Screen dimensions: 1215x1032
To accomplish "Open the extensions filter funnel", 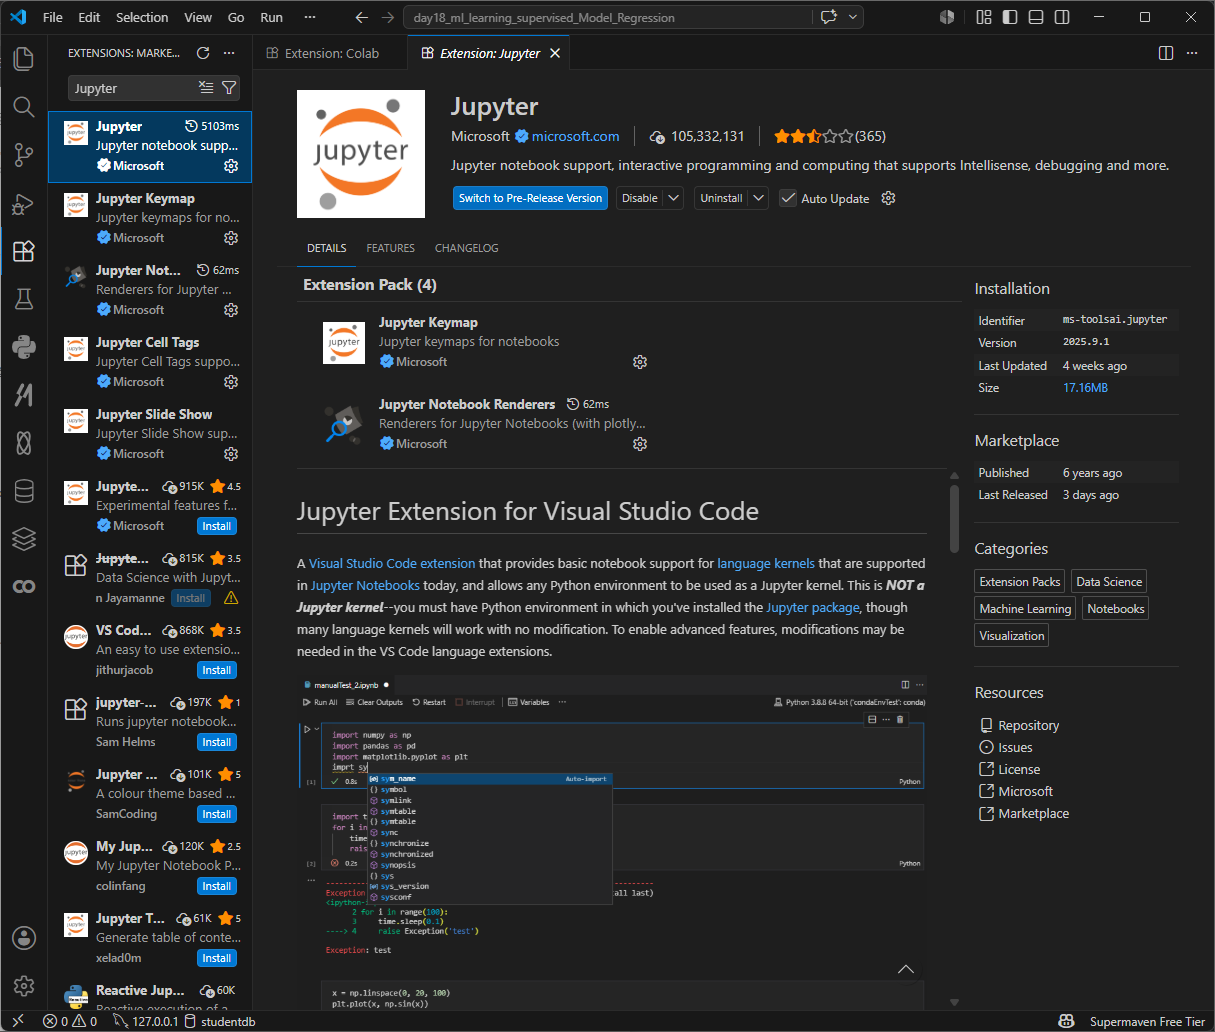I will click(229, 88).
